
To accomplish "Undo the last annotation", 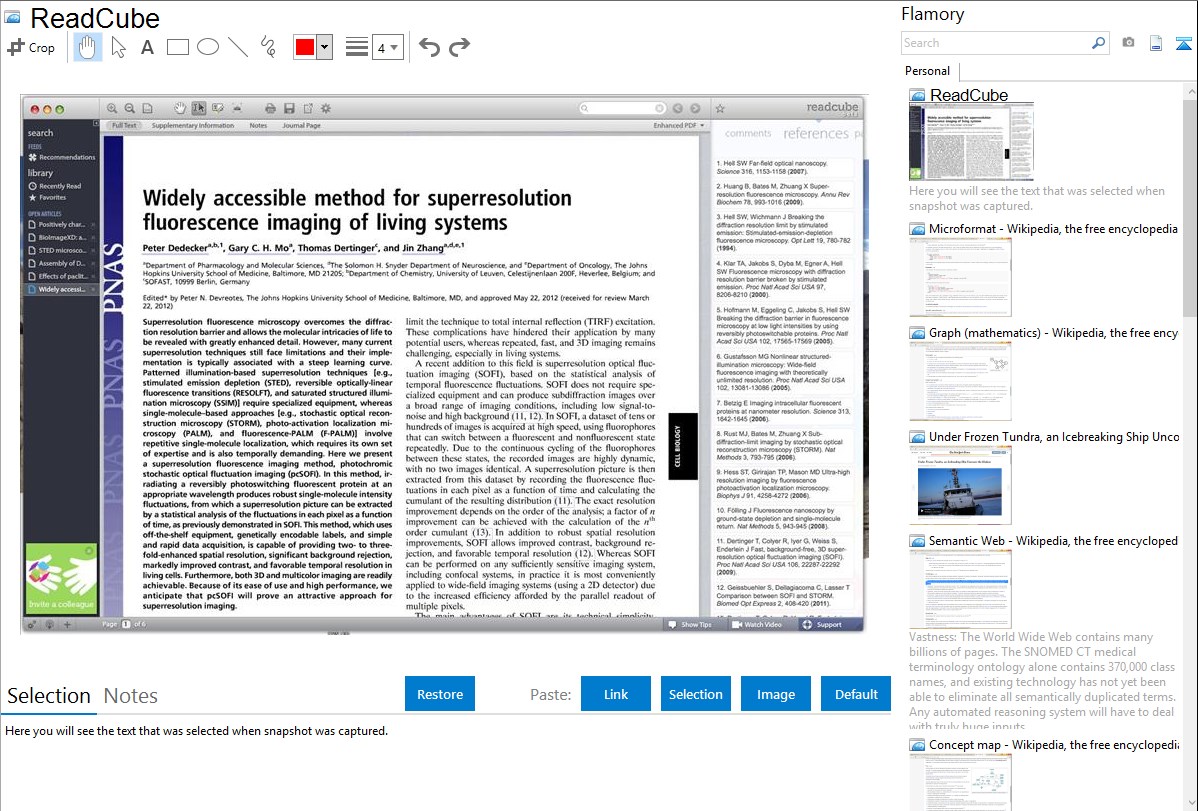I will [x=429, y=47].
